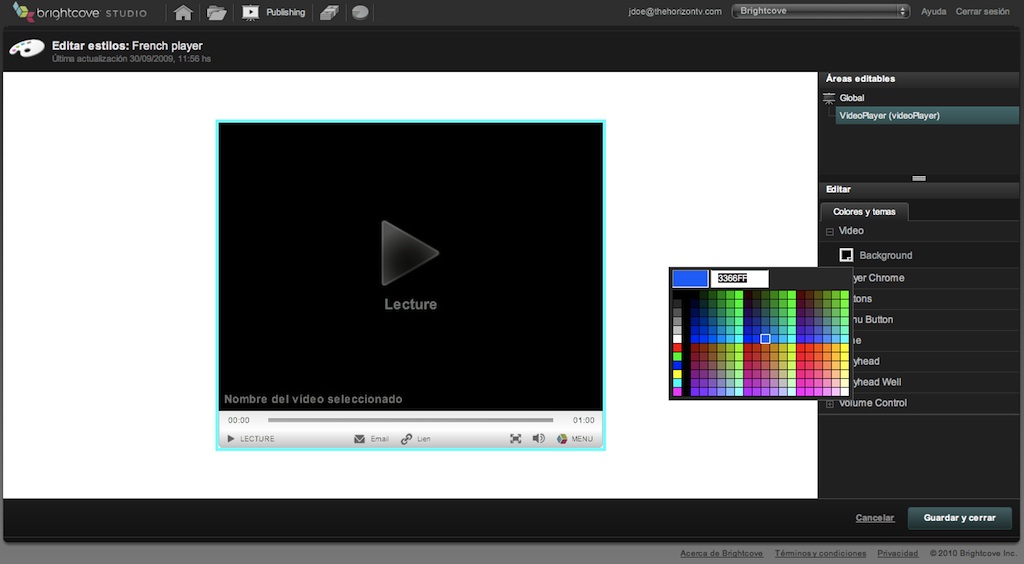Image resolution: width=1024 pixels, height=564 pixels.
Task: Click Guardar y cerrar button
Action: point(959,518)
